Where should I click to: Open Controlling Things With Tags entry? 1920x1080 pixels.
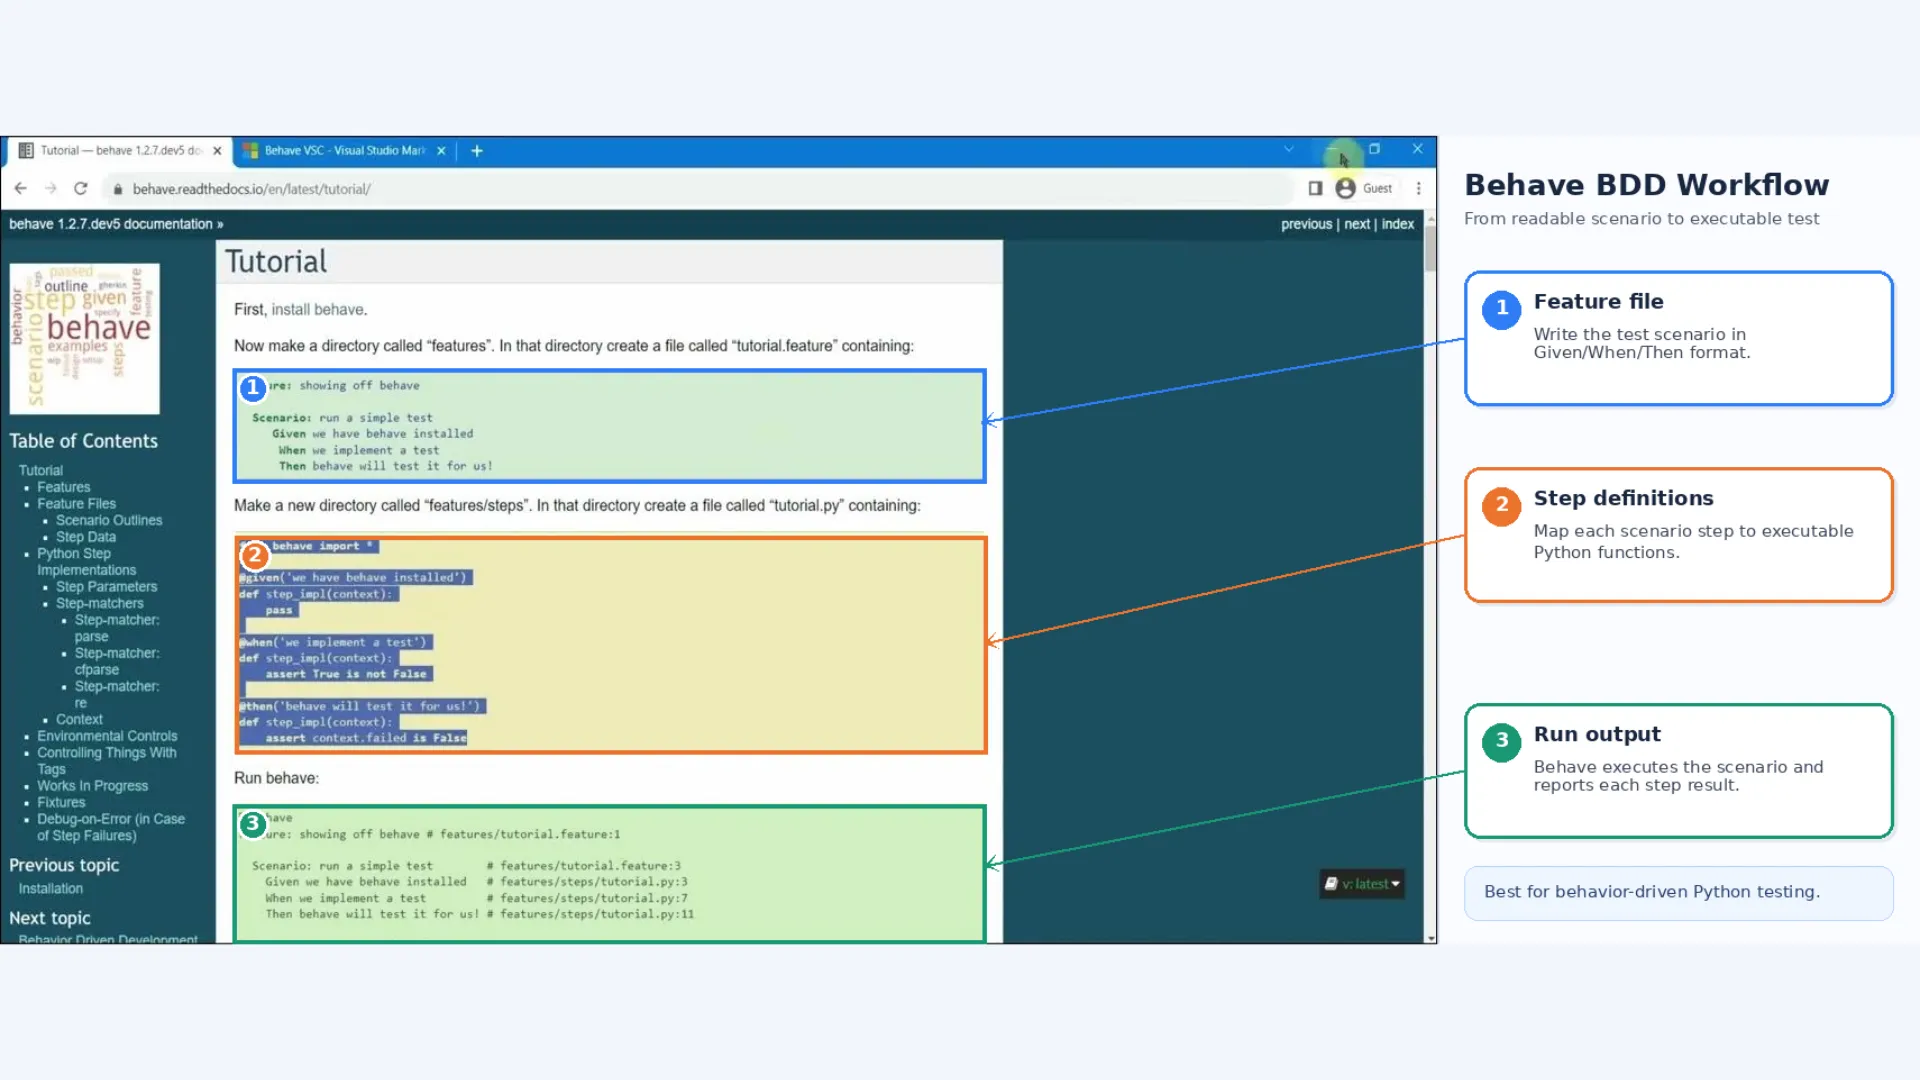point(106,761)
